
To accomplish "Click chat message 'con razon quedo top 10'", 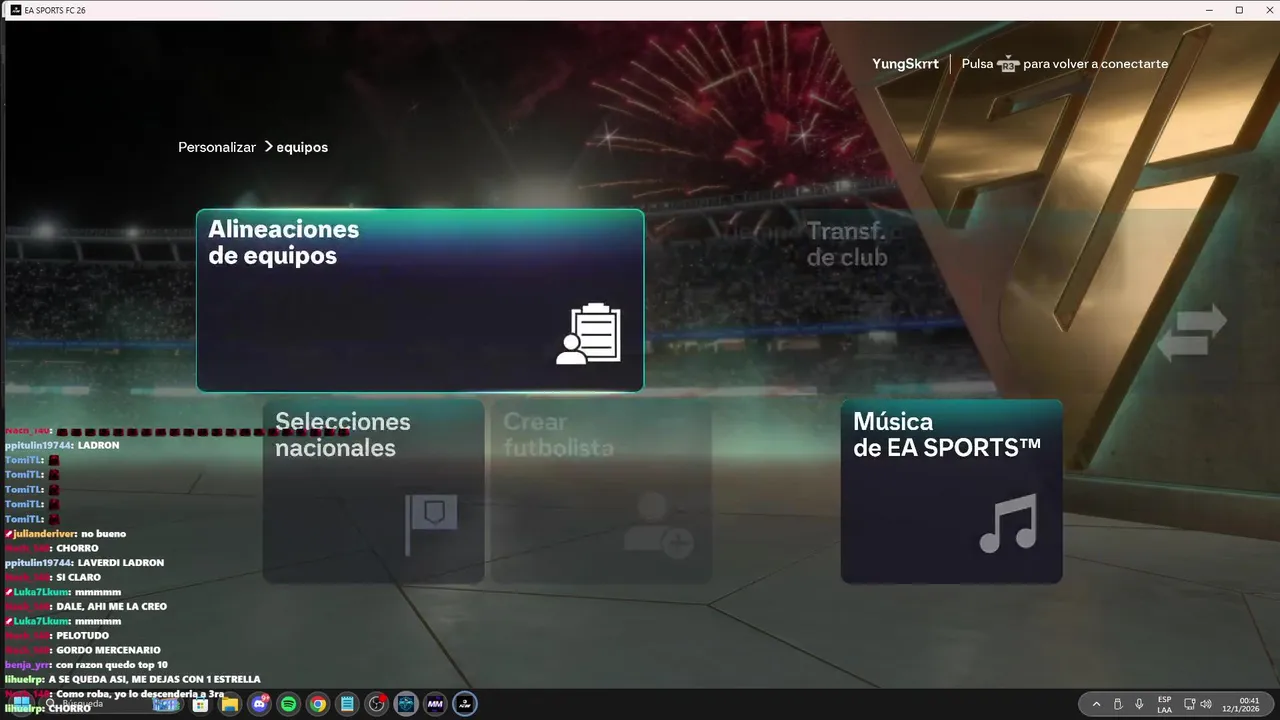I will pos(112,665).
